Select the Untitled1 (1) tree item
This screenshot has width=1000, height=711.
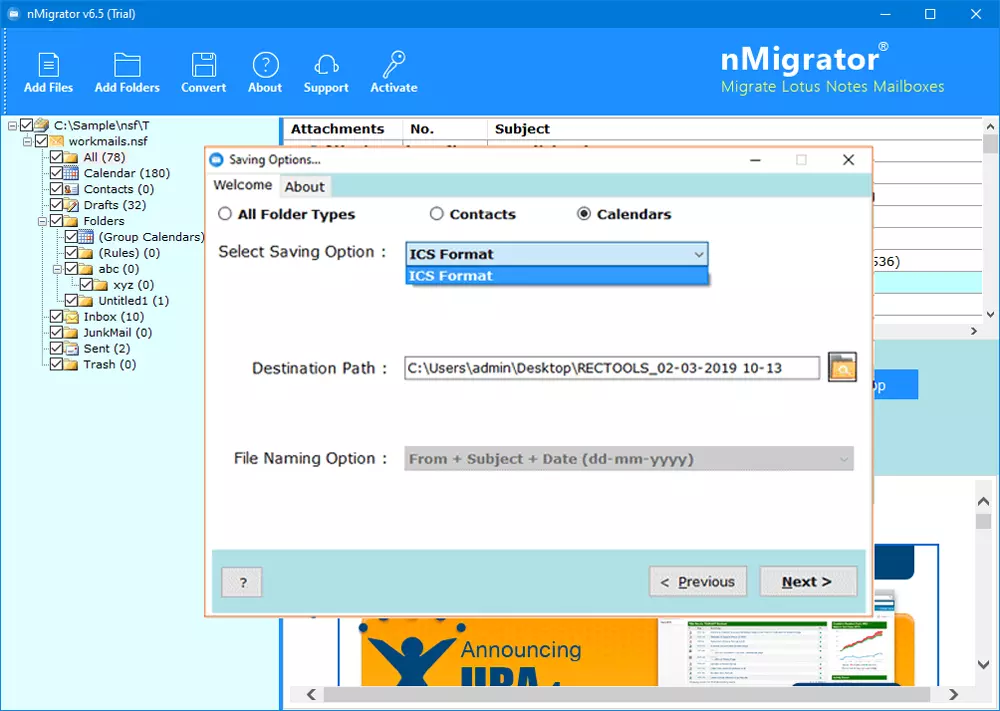133,301
